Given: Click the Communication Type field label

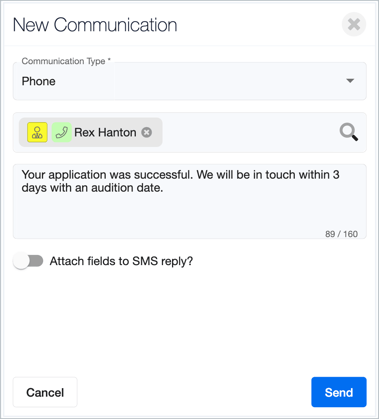Looking at the screenshot, I should click(x=66, y=61).
